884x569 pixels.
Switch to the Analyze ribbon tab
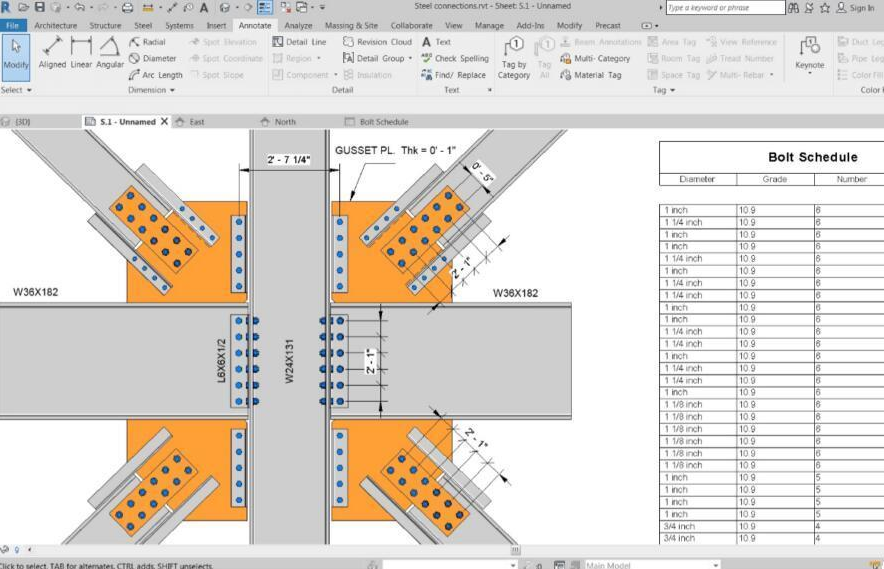tap(298, 25)
